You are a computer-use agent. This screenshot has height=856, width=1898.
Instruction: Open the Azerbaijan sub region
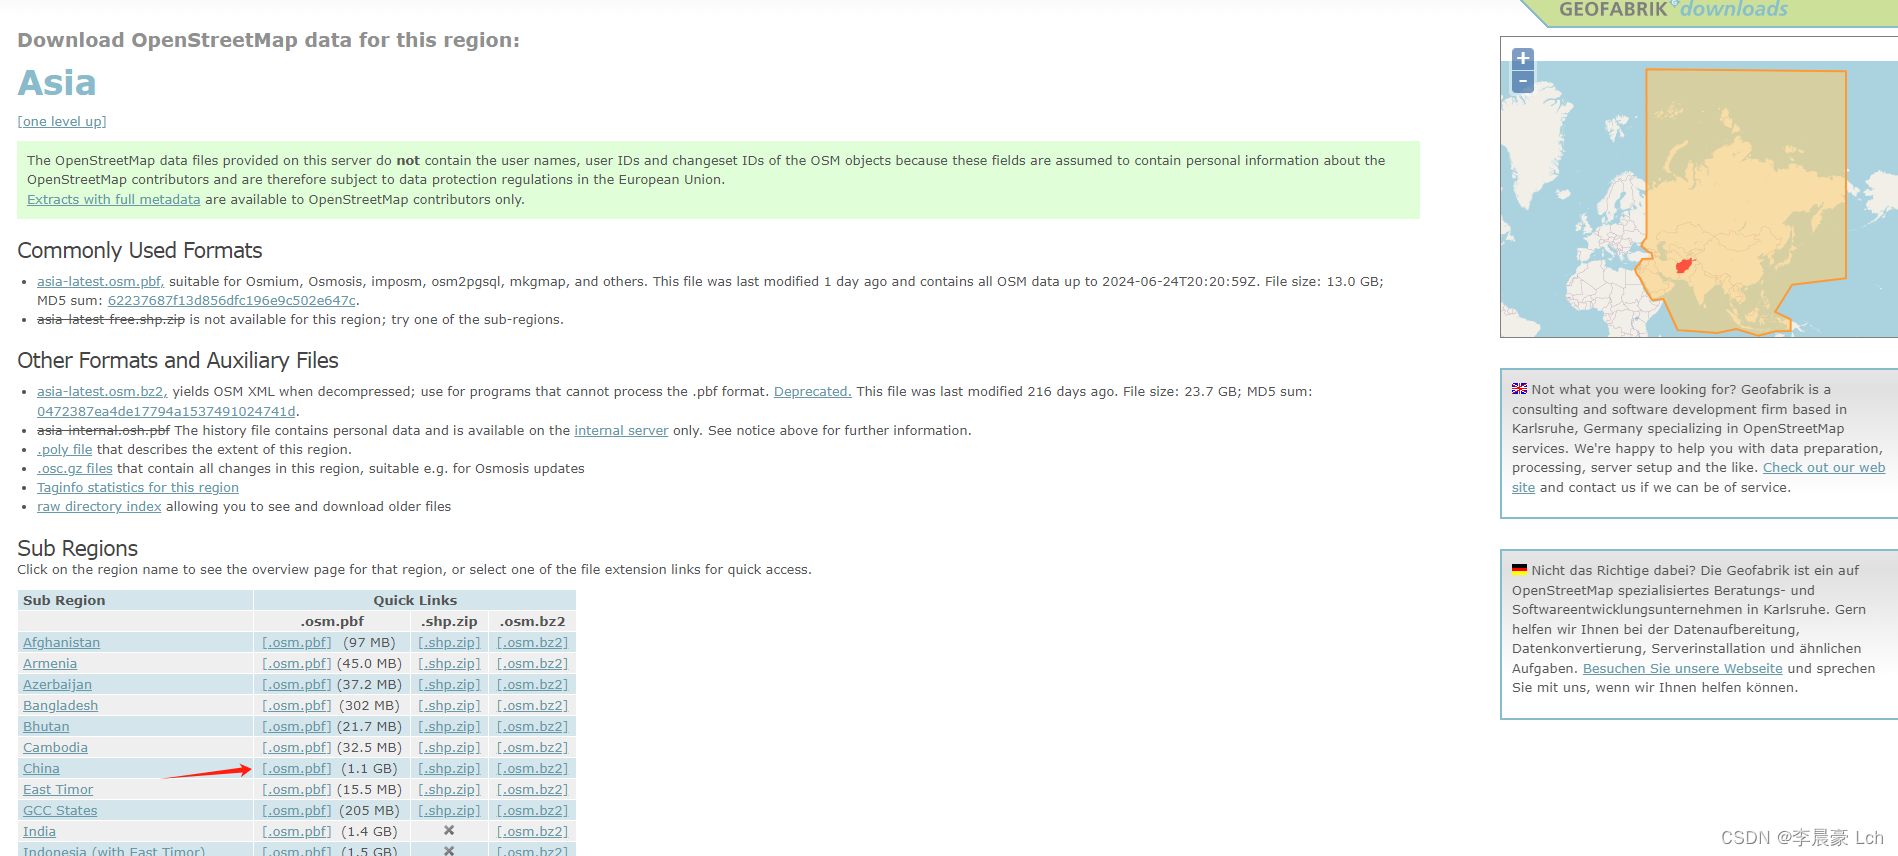(57, 684)
